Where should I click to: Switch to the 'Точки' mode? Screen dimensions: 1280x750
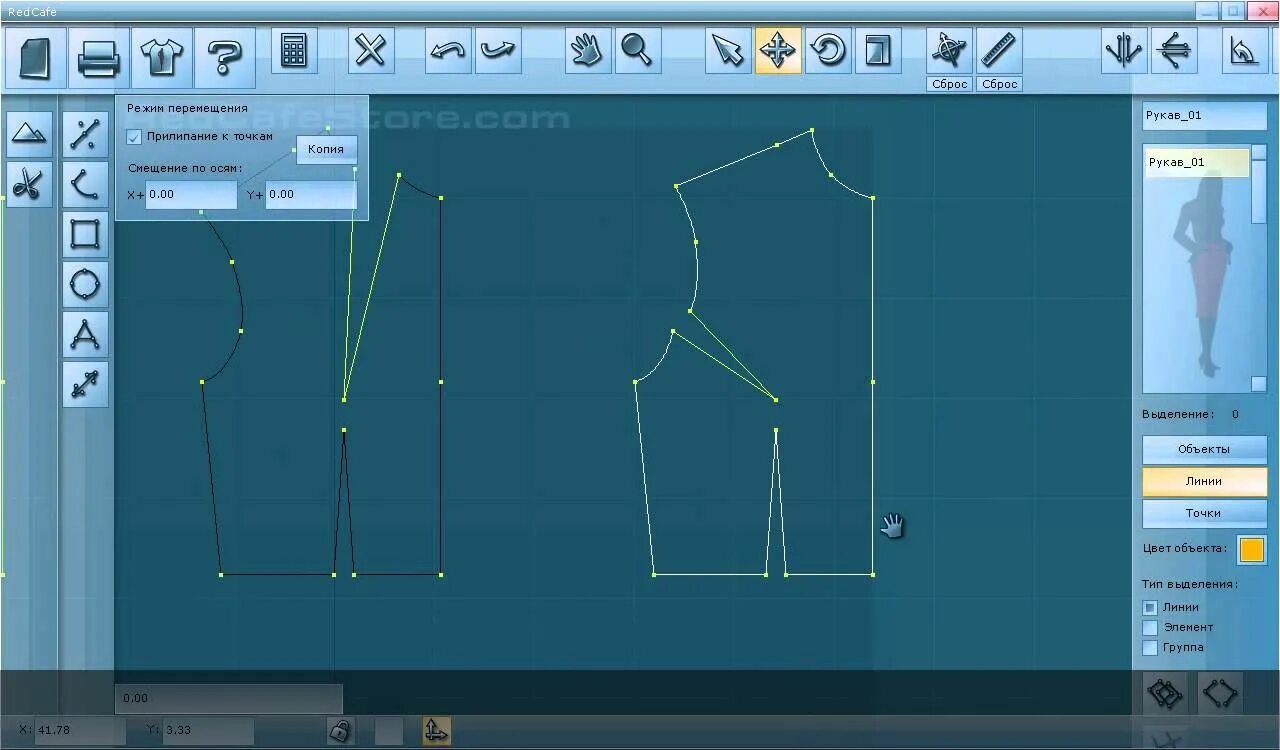pyautogui.click(x=1204, y=513)
